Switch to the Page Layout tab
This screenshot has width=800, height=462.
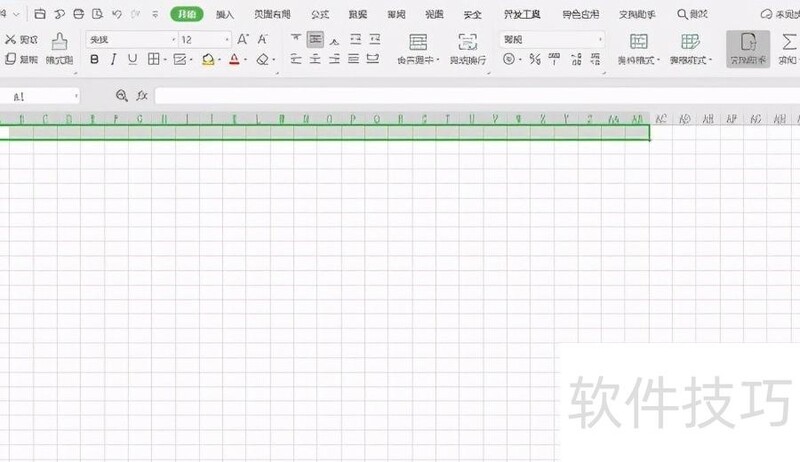272,14
